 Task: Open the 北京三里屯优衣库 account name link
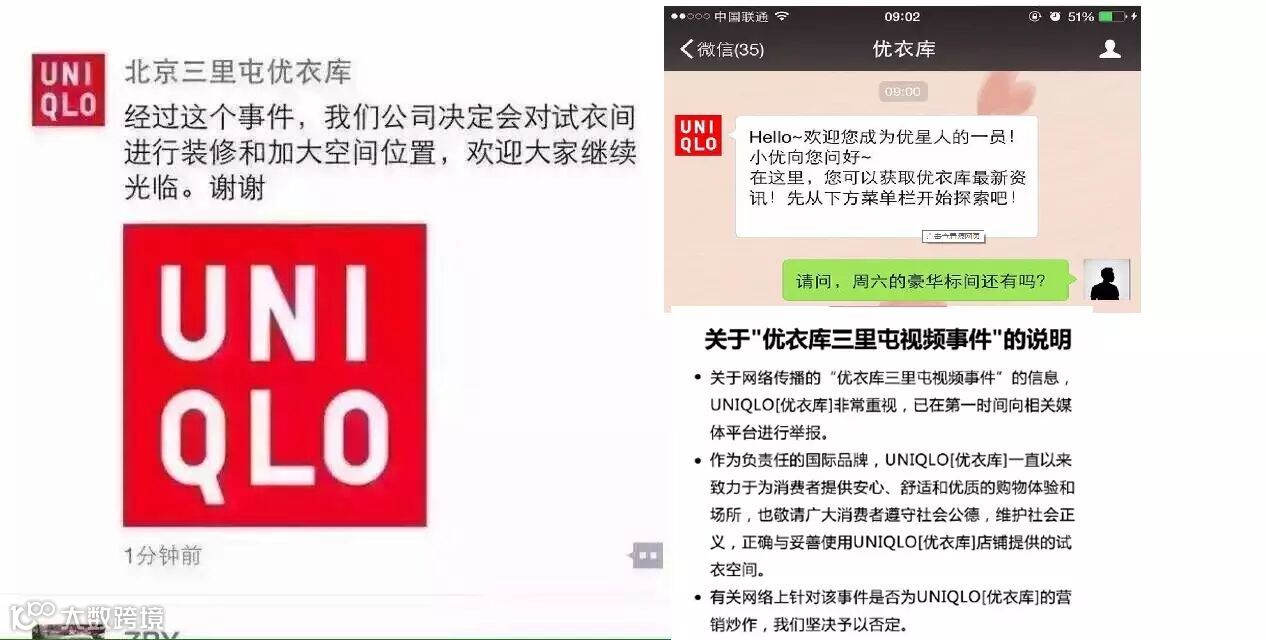[x=237, y=72]
